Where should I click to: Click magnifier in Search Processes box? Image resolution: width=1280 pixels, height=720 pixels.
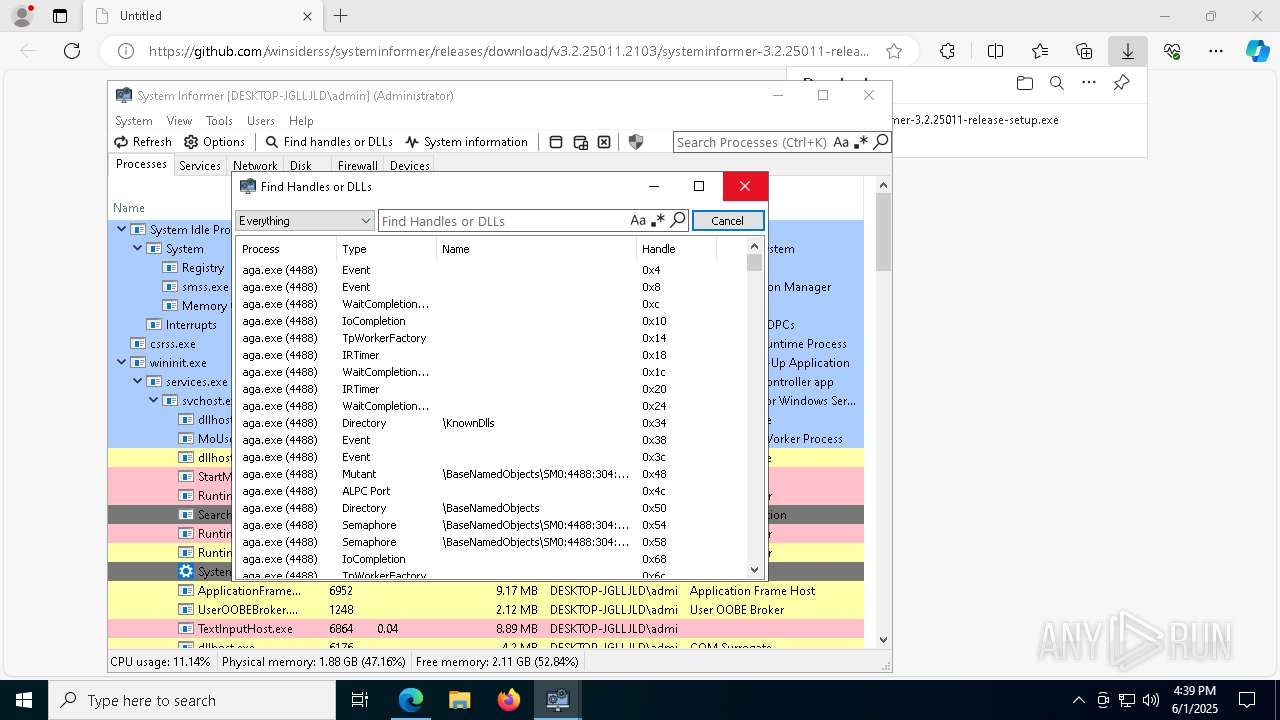click(x=880, y=142)
